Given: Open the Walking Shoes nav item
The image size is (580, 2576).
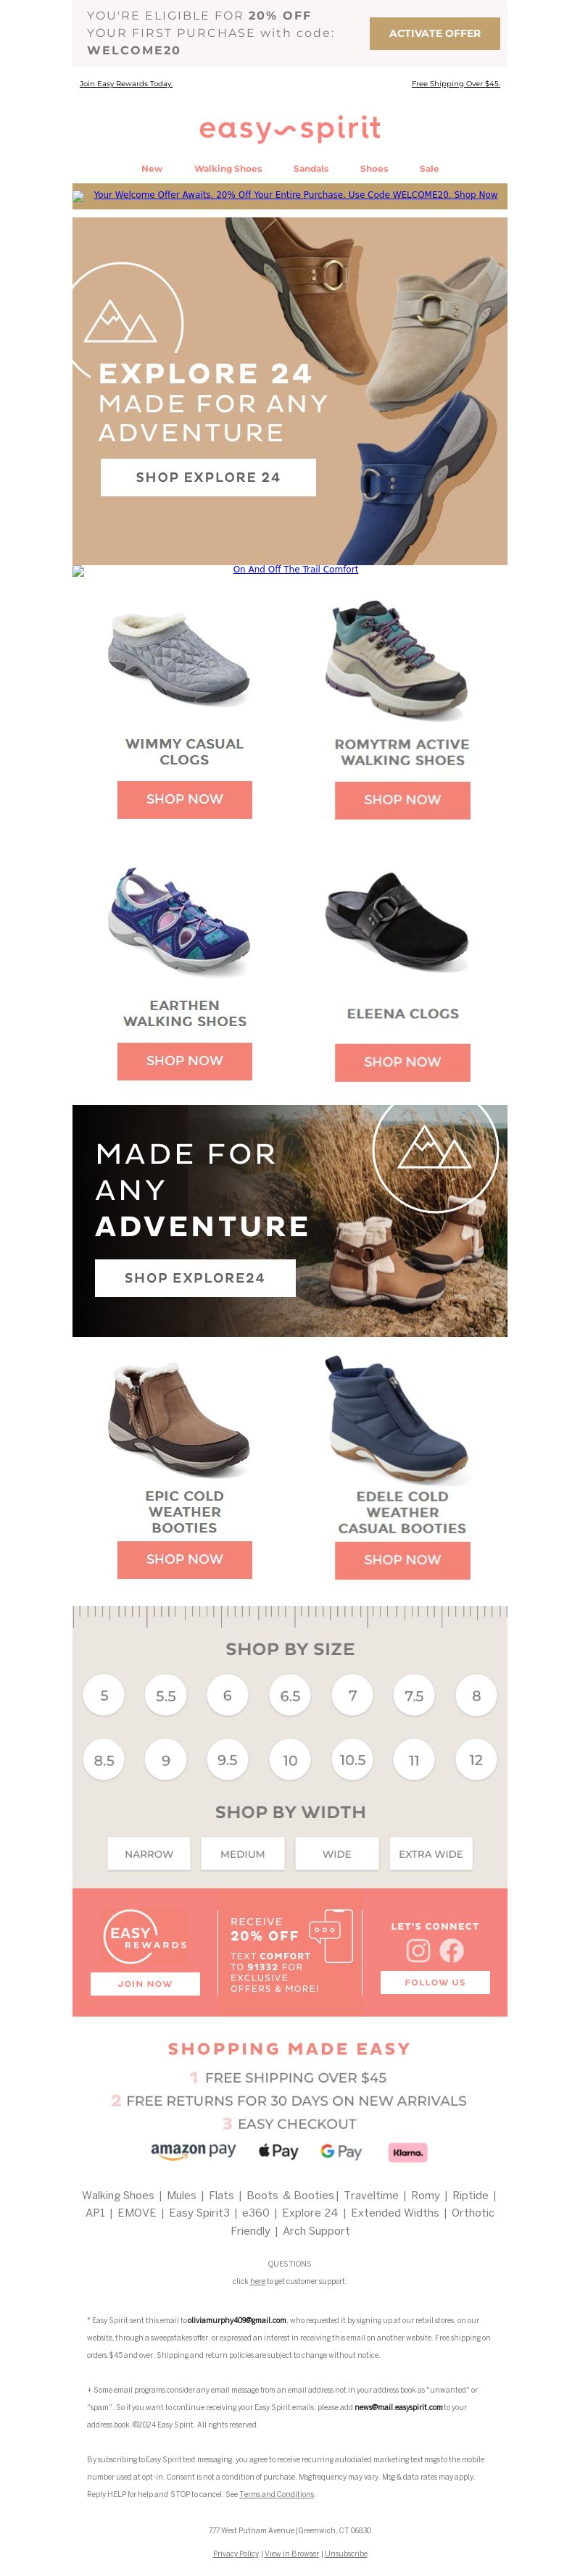Looking at the screenshot, I should (x=228, y=169).
